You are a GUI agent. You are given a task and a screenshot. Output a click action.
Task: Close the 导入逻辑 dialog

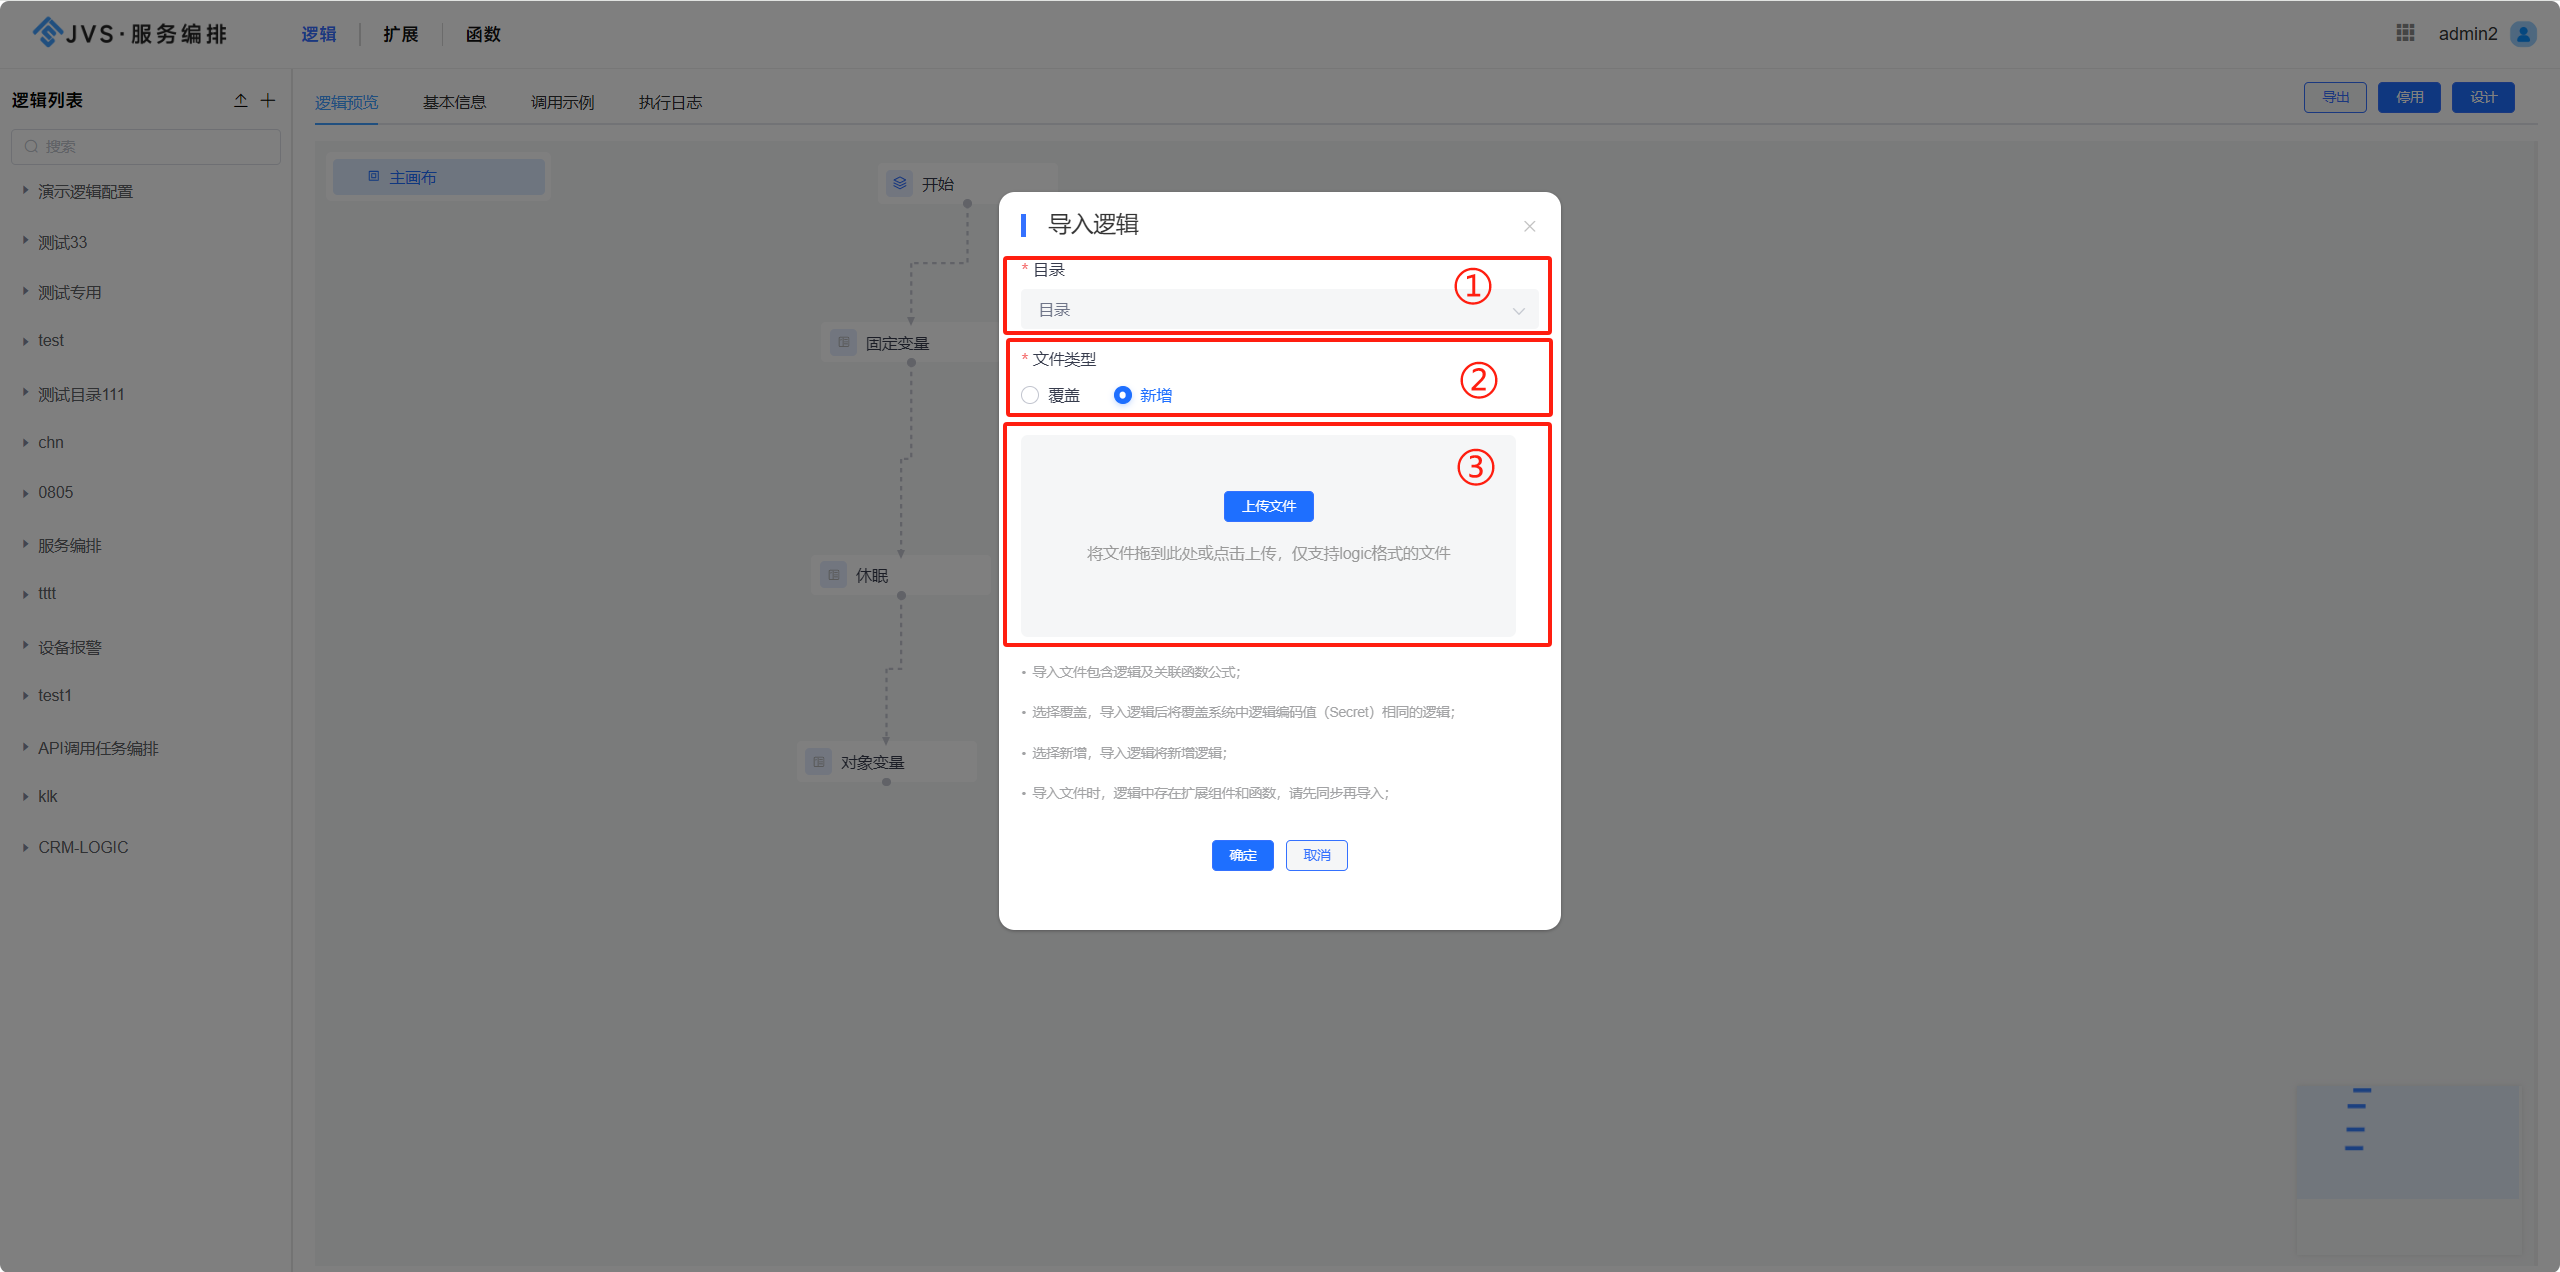tap(1529, 226)
